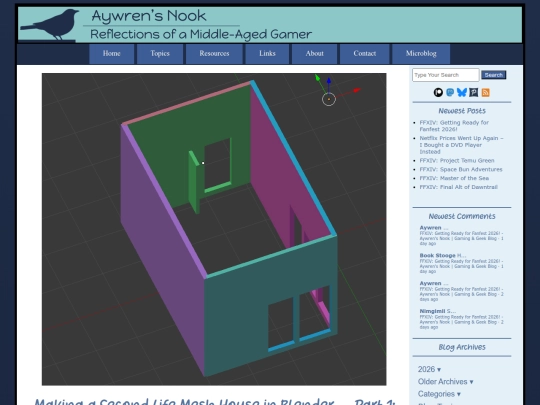The height and width of the screenshot is (405, 540).
Task: Expand the 2026 archive list
Action: (429, 369)
